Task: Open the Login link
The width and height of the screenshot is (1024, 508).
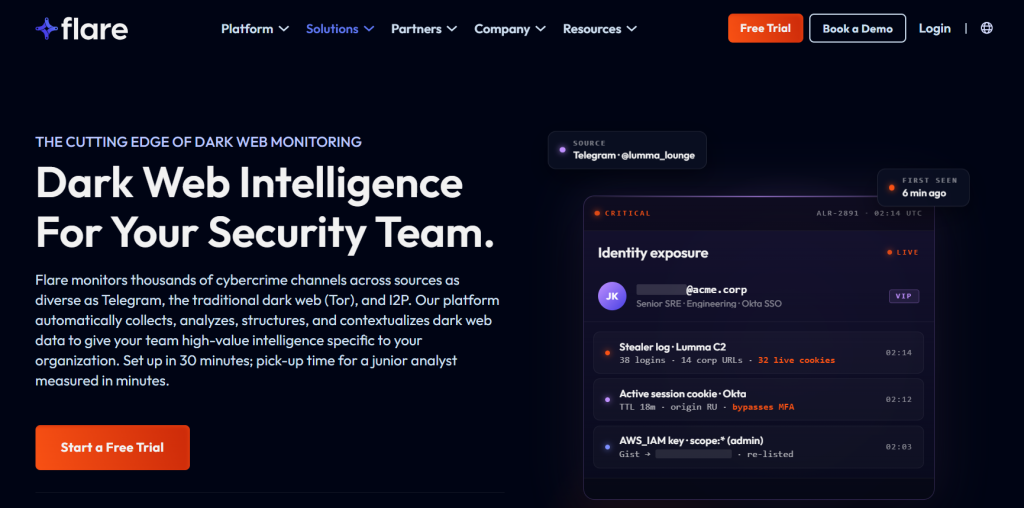Action: [935, 28]
